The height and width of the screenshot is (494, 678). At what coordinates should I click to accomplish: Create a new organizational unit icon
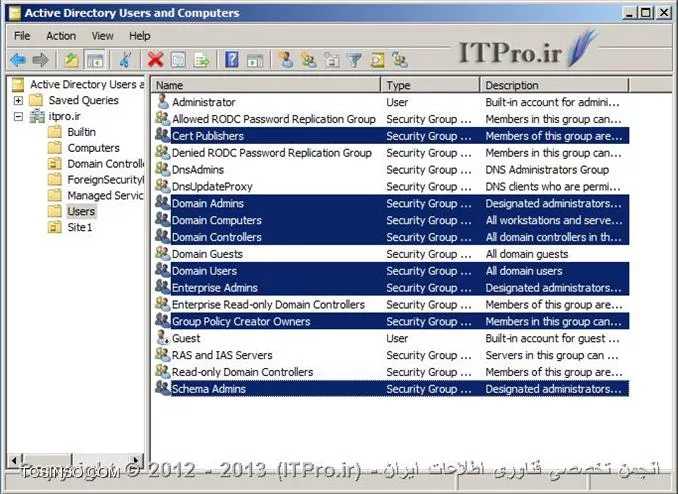tap(332, 60)
